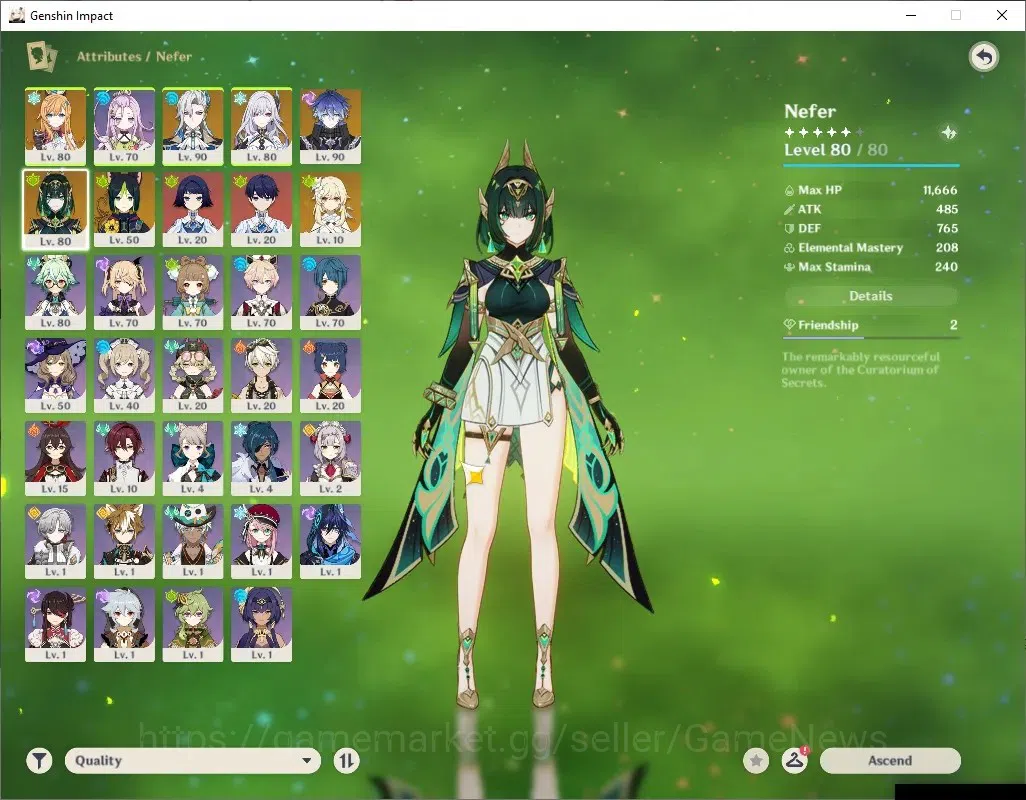This screenshot has width=1026, height=800.
Task: Expand the Quality sort dropdown
Action: coord(192,761)
